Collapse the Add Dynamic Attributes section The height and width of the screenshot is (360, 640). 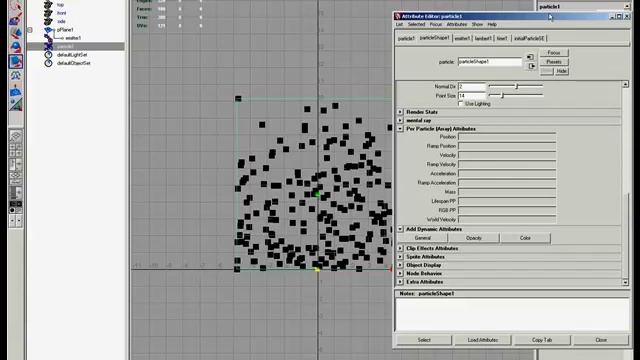[400, 229]
